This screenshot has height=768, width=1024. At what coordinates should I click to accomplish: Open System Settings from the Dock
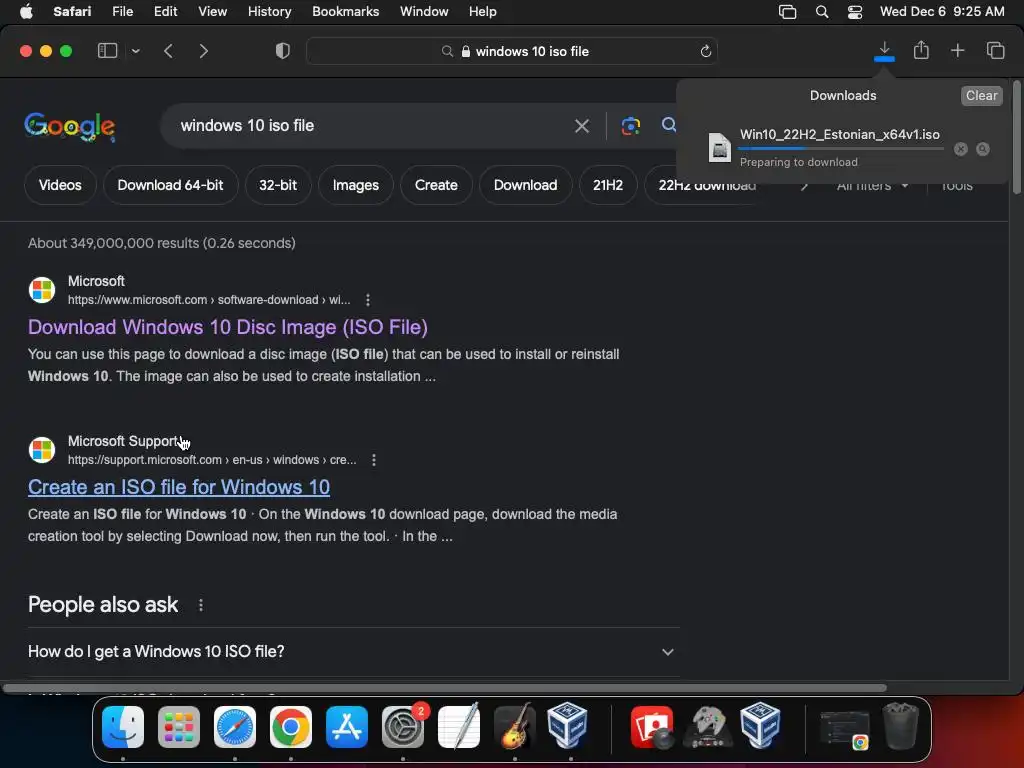(x=403, y=727)
